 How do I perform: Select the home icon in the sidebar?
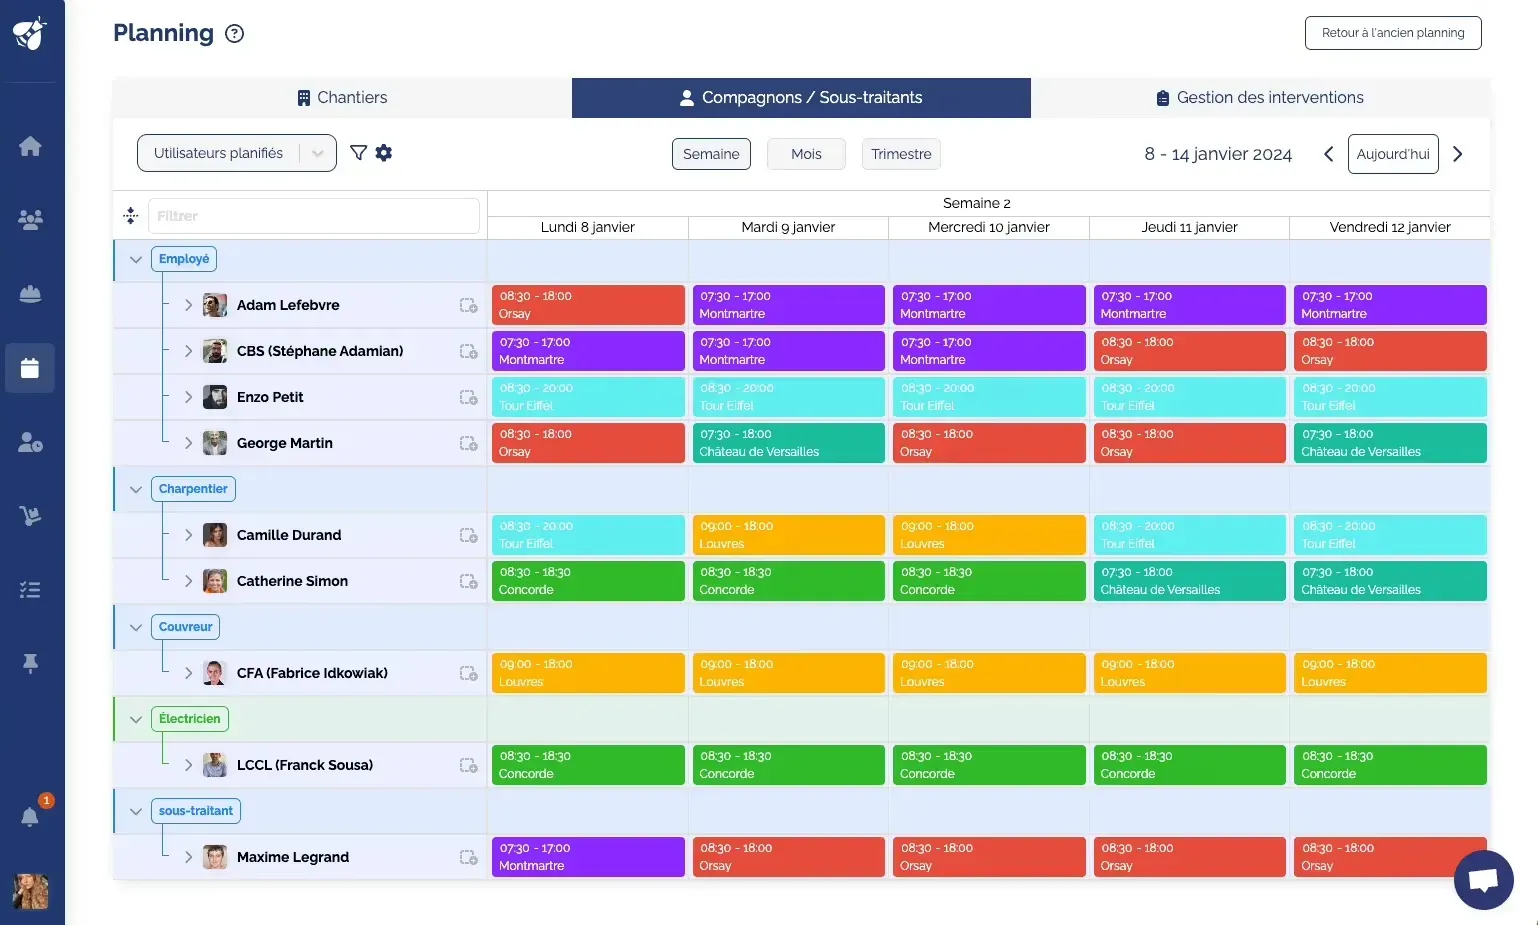[x=30, y=146]
